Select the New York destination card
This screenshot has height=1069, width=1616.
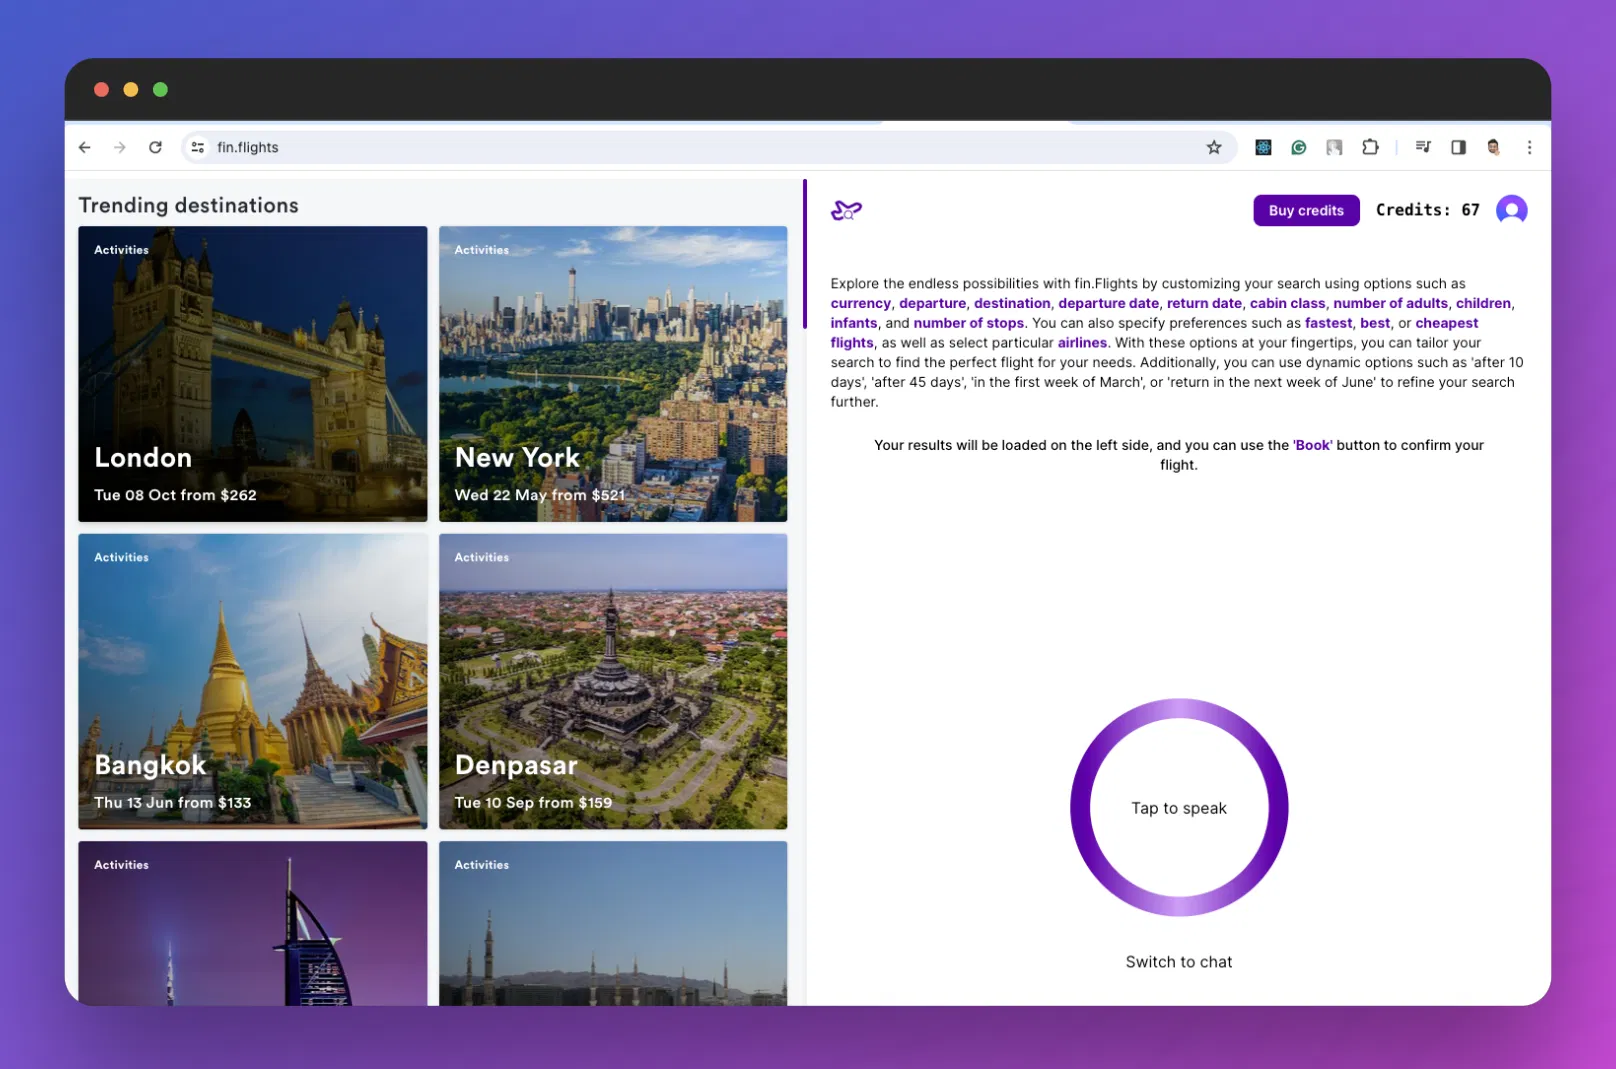pos(613,374)
